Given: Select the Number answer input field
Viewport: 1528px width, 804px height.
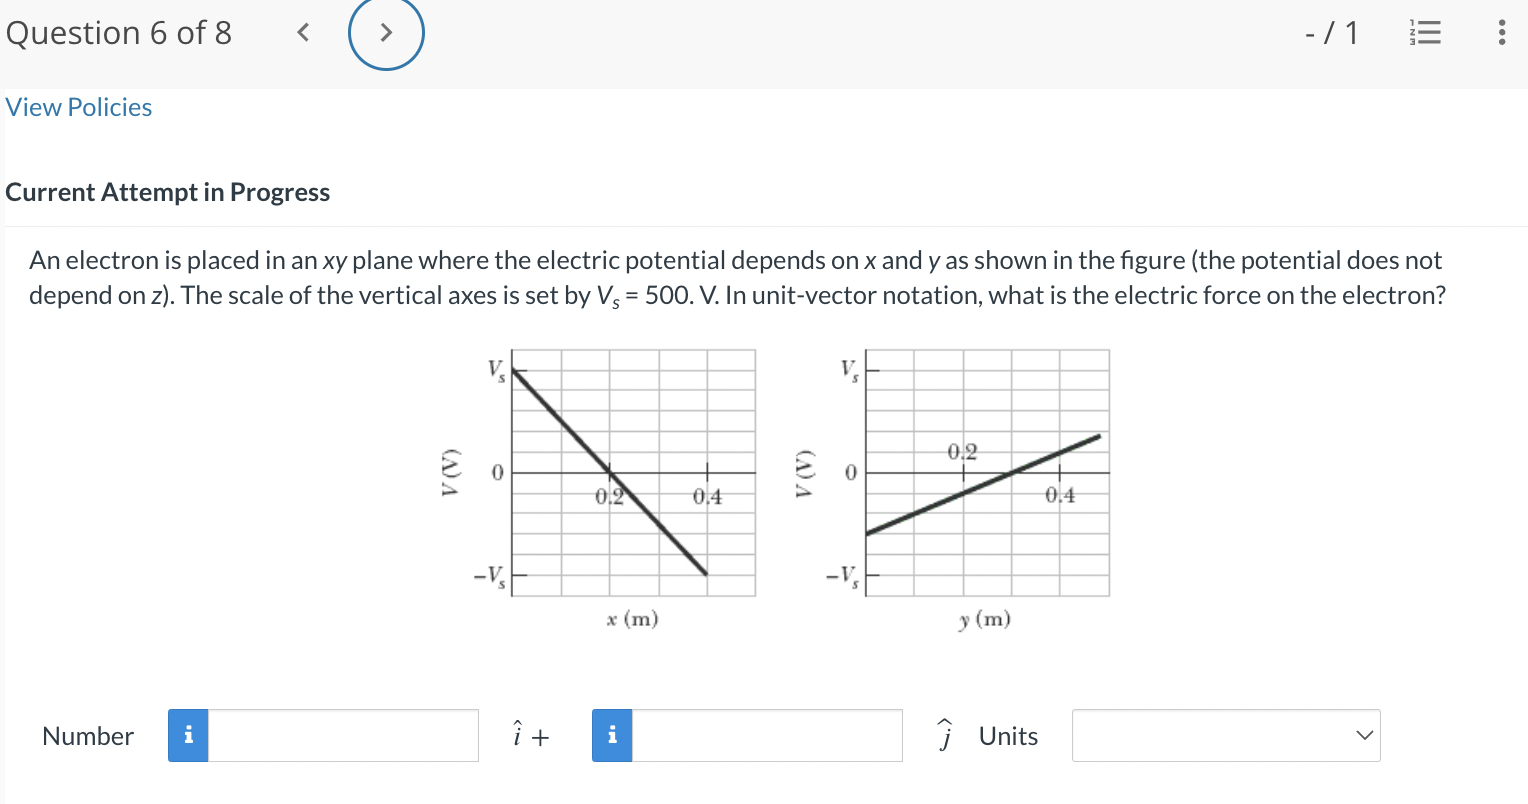Looking at the screenshot, I should [343, 735].
